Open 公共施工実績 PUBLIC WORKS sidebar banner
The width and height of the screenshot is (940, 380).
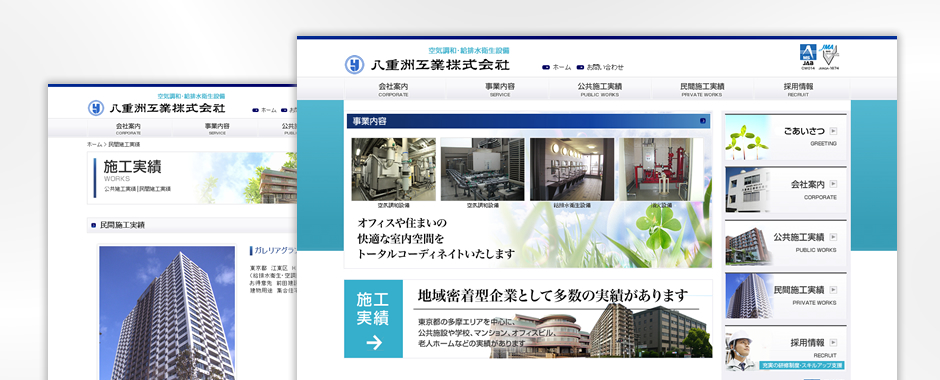(x=785, y=243)
